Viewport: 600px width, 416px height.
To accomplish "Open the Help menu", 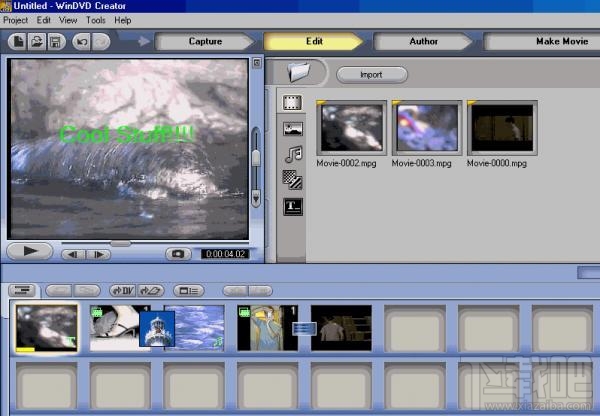I will click(x=122, y=20).
